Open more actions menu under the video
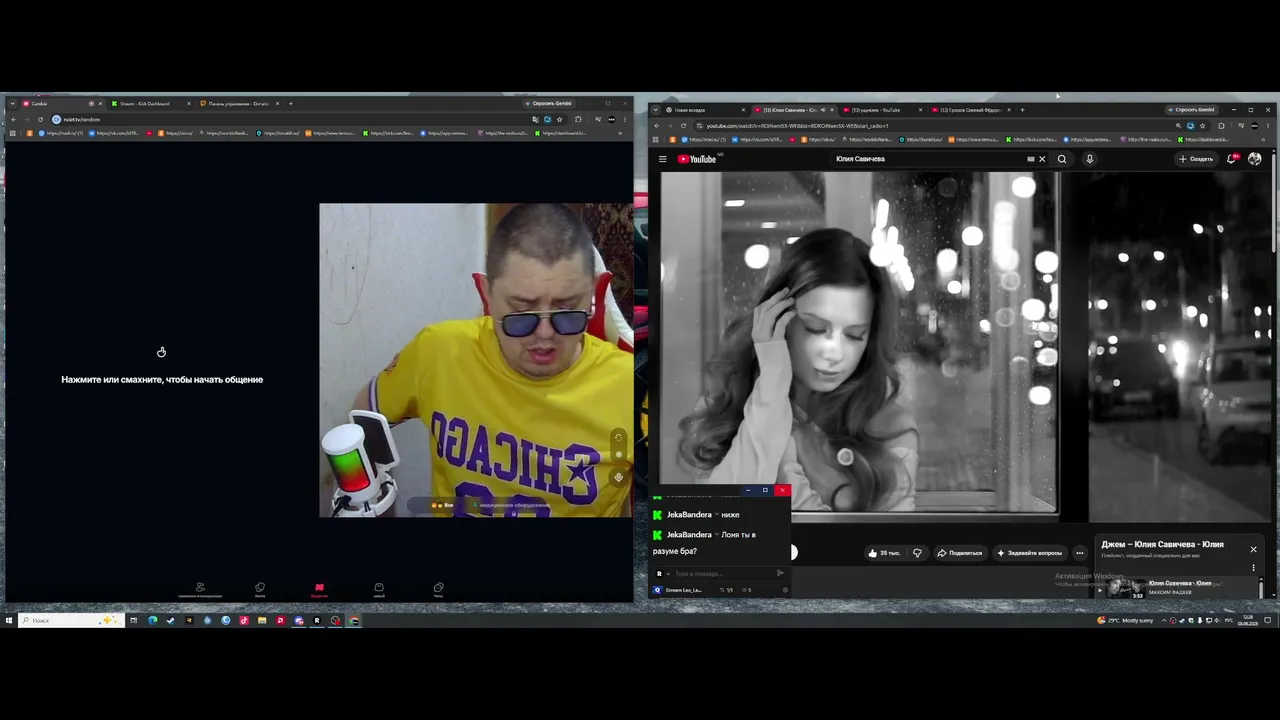The width and height of the screenshot is (1280, 720). click(1079, 553)
